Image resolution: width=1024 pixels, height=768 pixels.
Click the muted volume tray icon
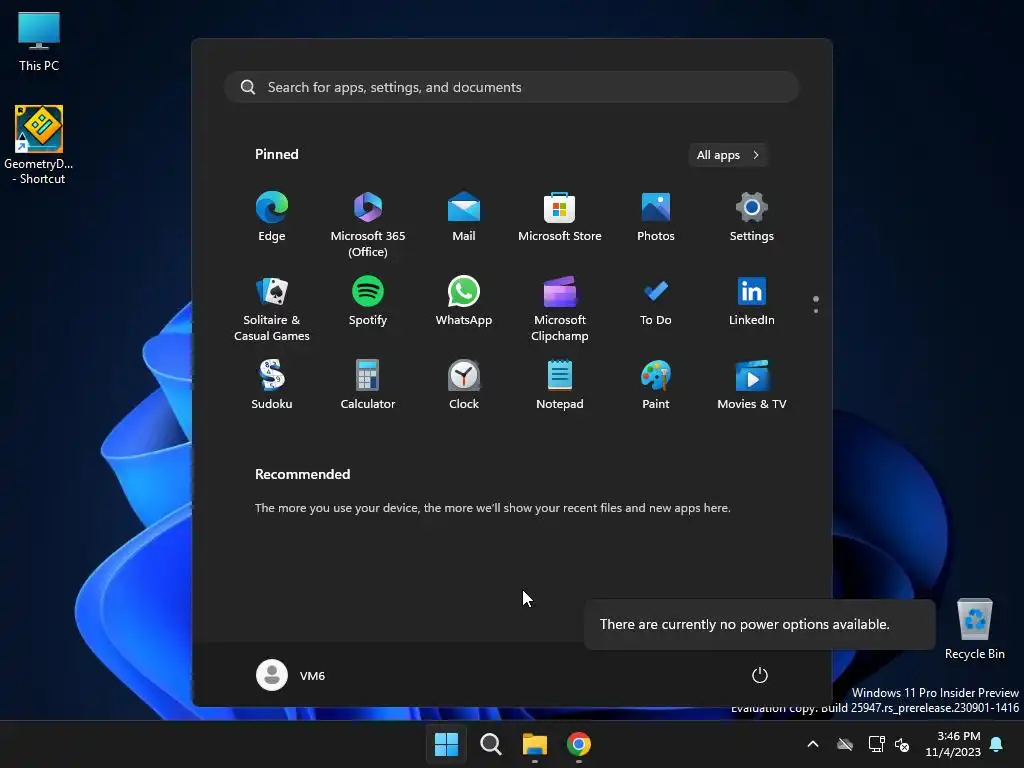pos(902,744)
